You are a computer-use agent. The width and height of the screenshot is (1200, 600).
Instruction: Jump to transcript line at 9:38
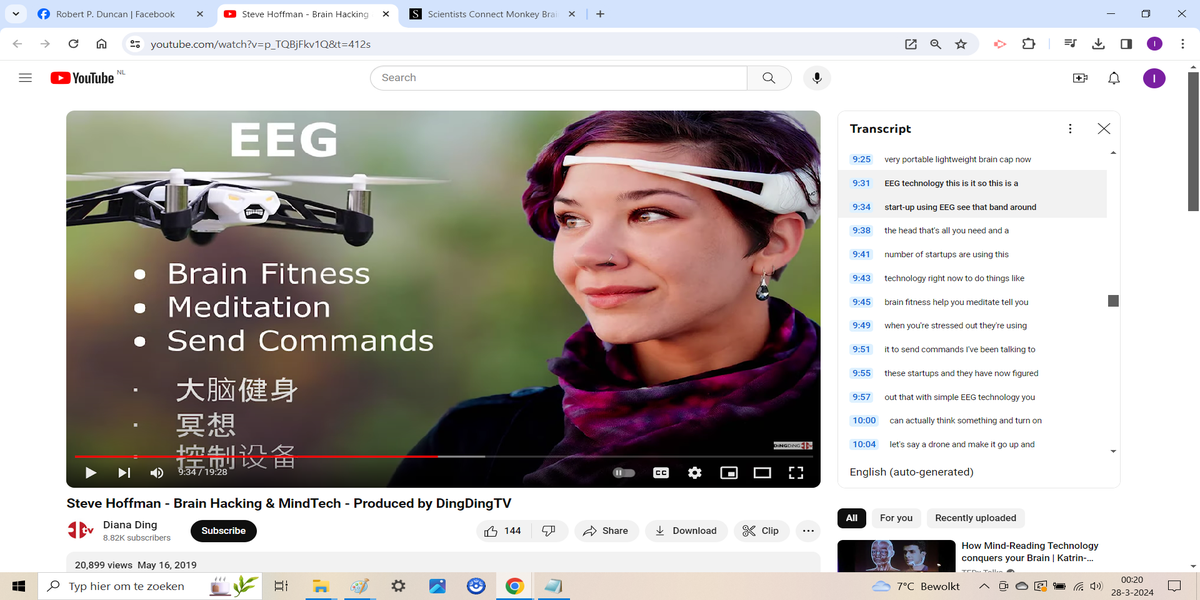pos(973,230)
